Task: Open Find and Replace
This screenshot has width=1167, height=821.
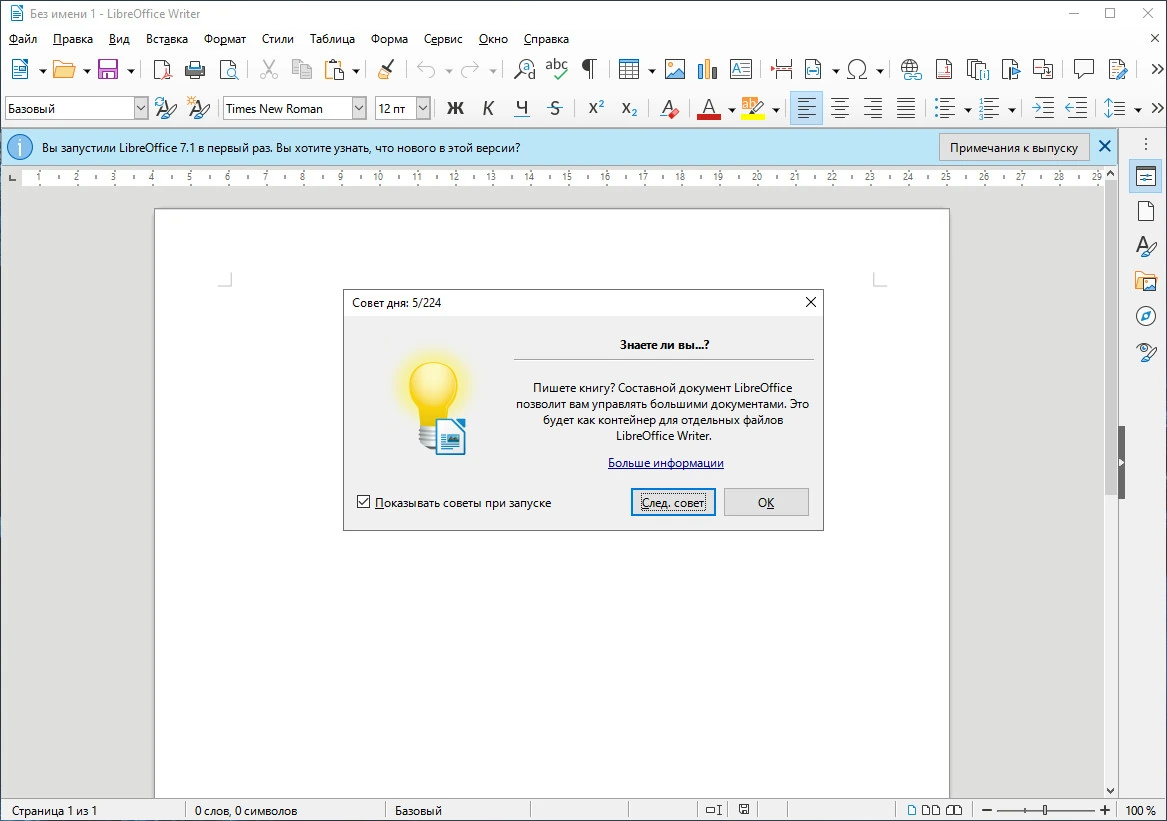Action: coord(525,70)
